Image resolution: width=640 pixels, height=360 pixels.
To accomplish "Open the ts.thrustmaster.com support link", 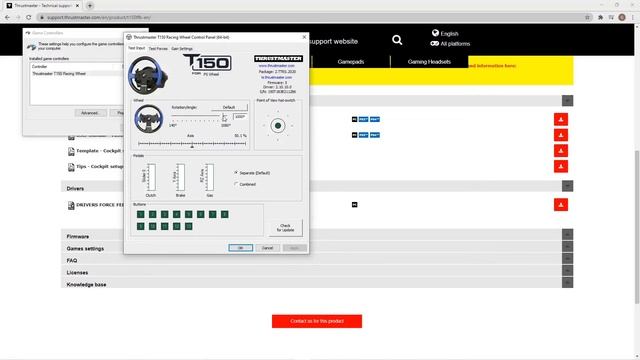I will coord(277,77).
